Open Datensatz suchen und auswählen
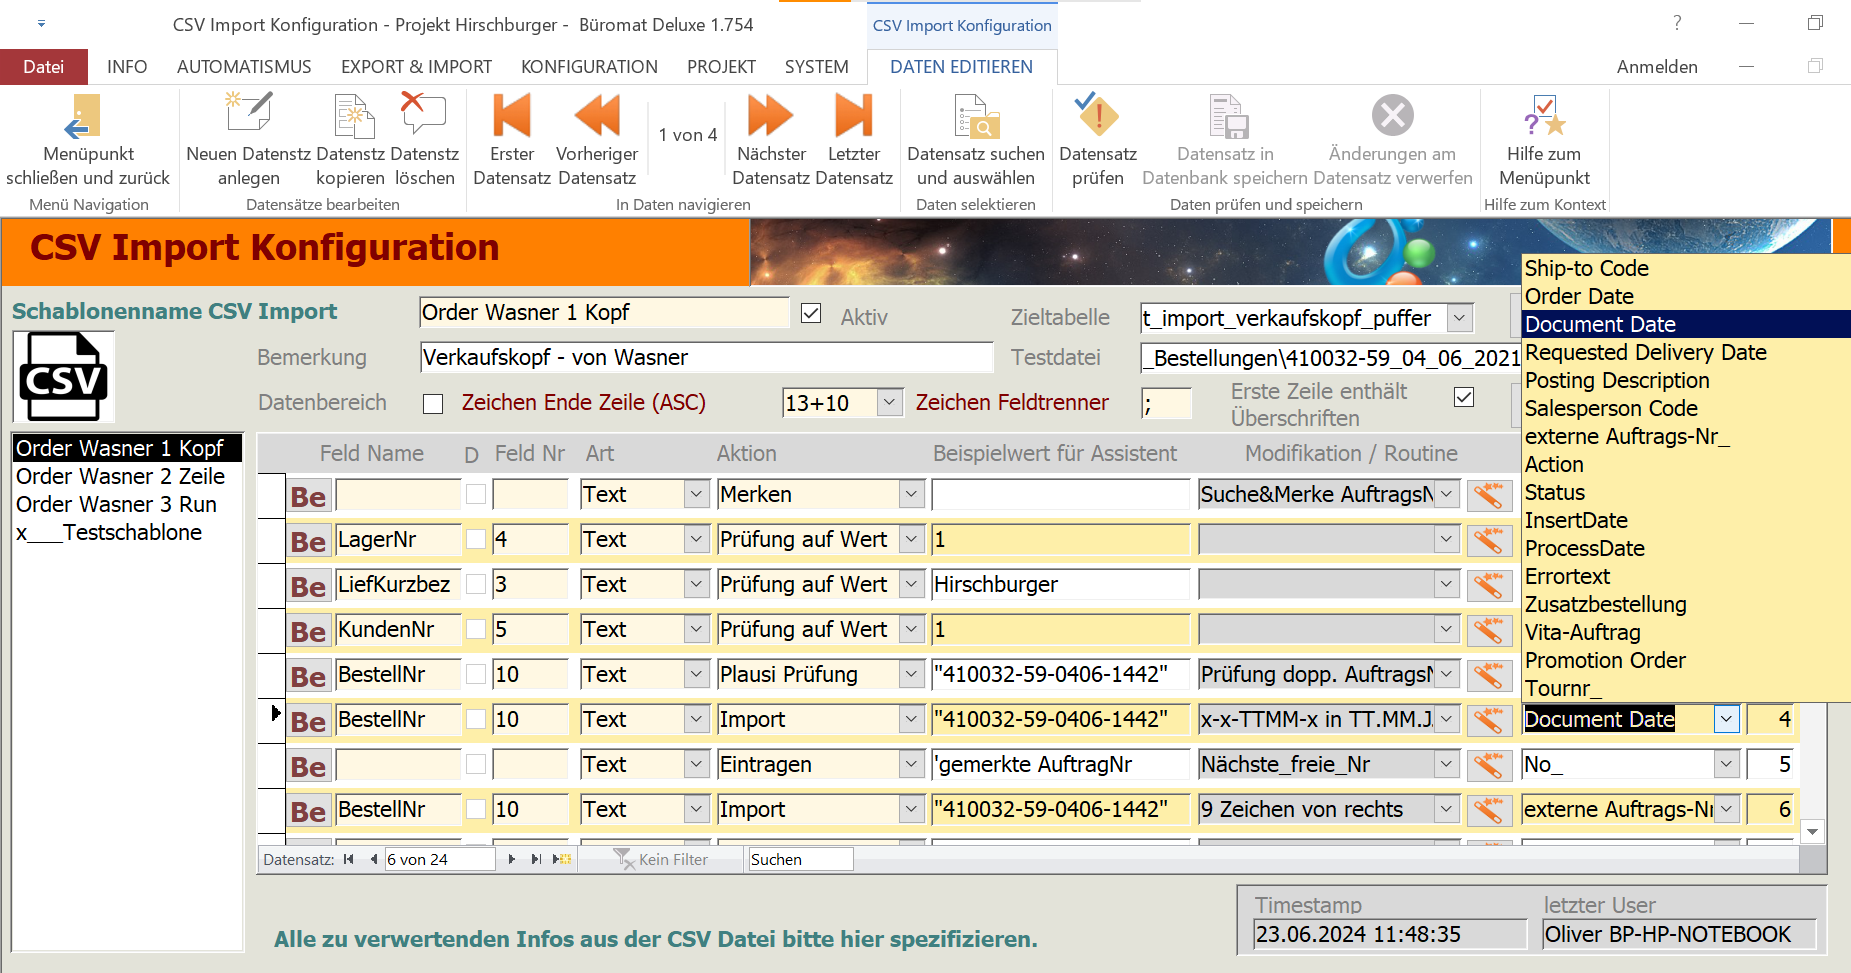This screenshot has height=973, width=1851. pyautogui.click(x=975, y=116)
